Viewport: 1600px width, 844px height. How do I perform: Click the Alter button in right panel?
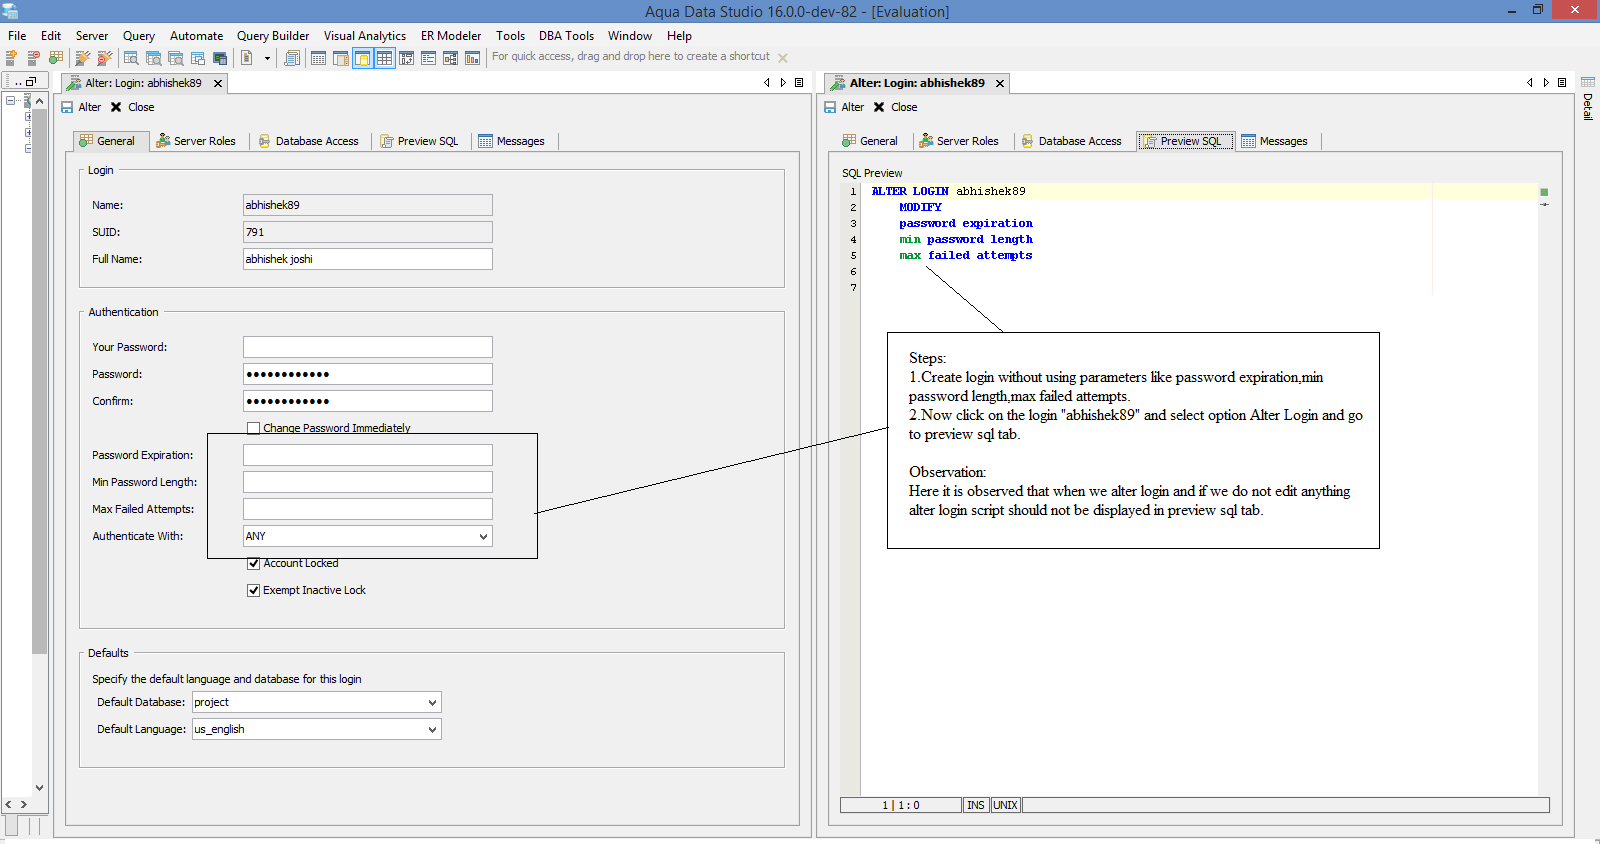[844, 107]
